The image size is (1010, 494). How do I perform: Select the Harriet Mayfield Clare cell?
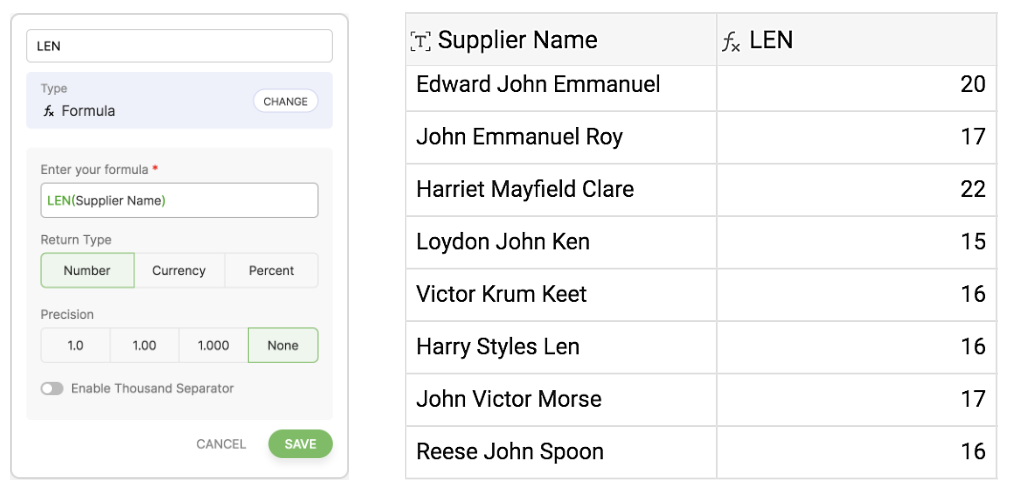[560, 190]
